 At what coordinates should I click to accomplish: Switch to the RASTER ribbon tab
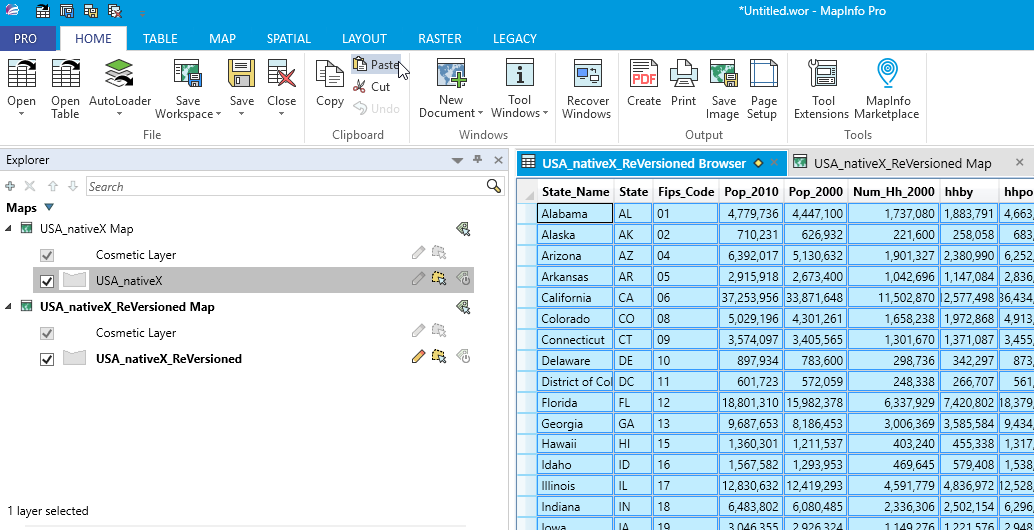point(440,38)
